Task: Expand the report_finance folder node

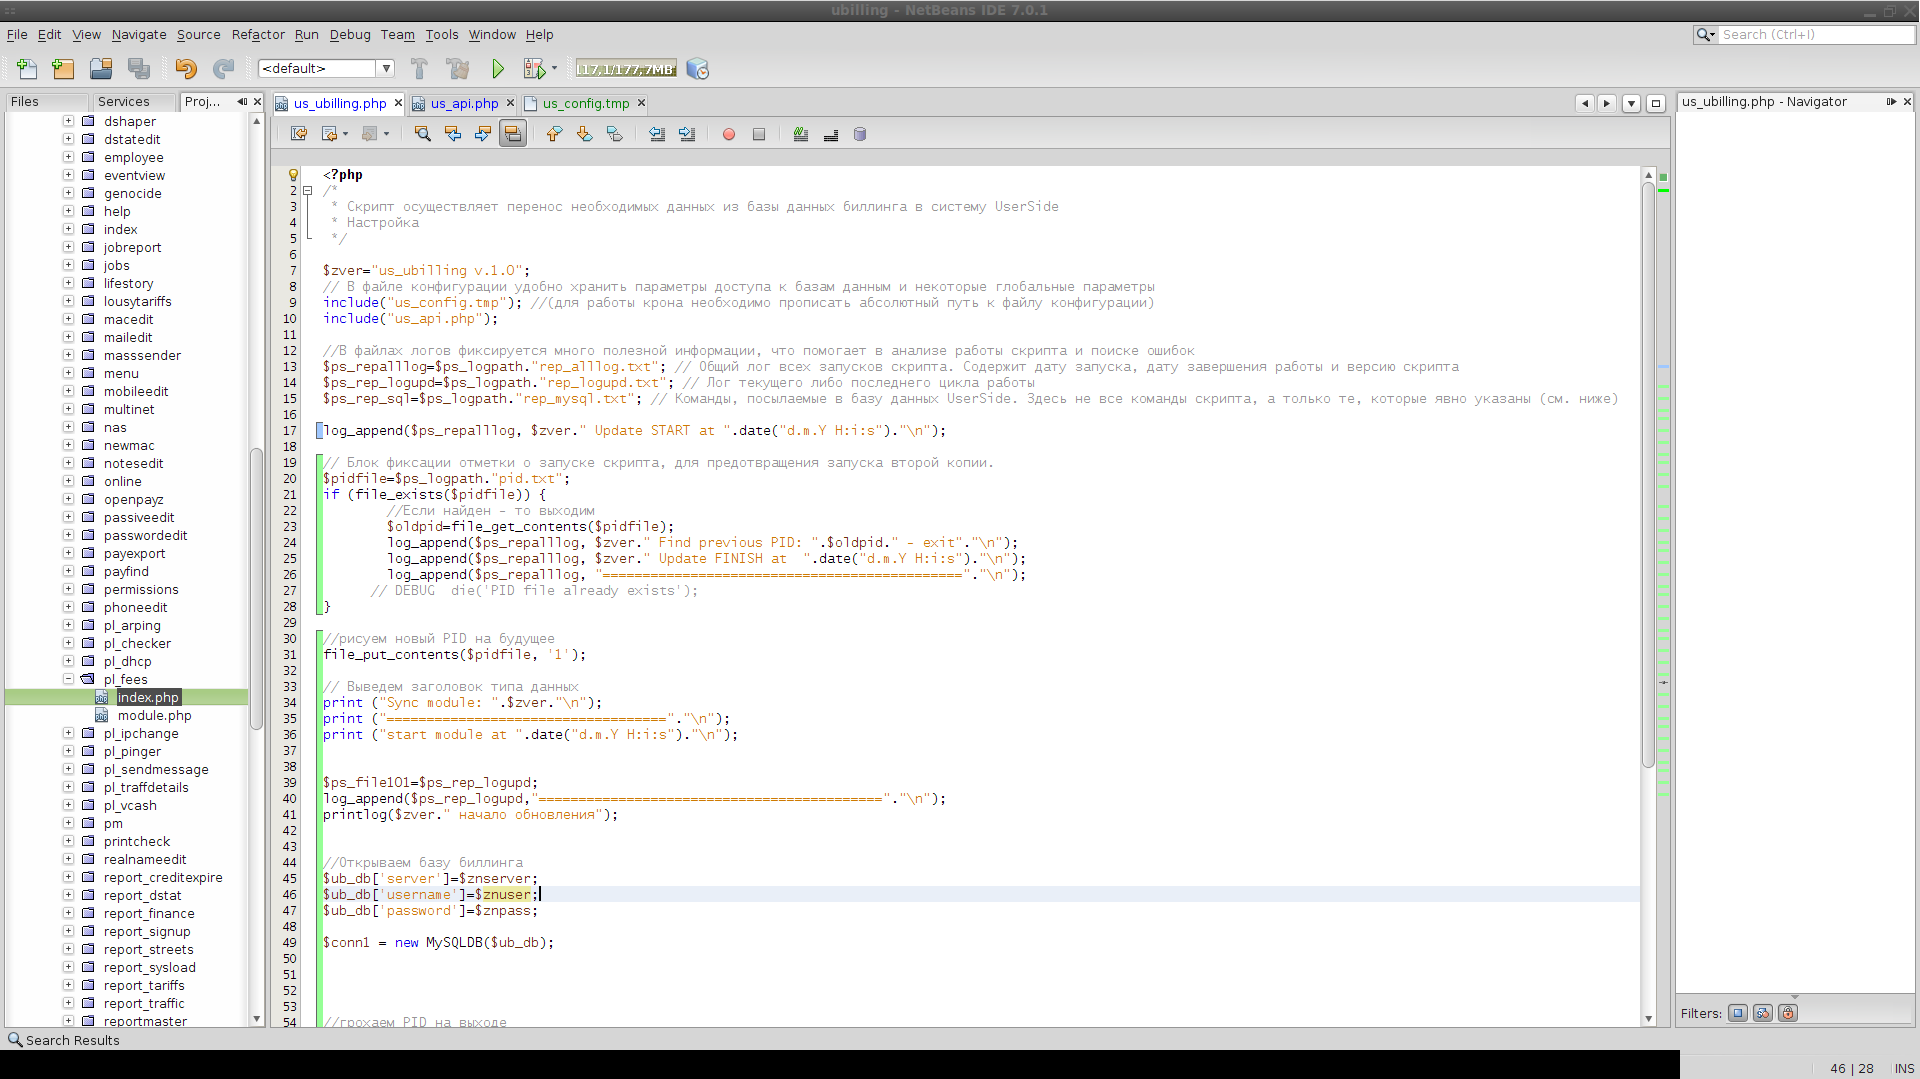Action: 68,913
